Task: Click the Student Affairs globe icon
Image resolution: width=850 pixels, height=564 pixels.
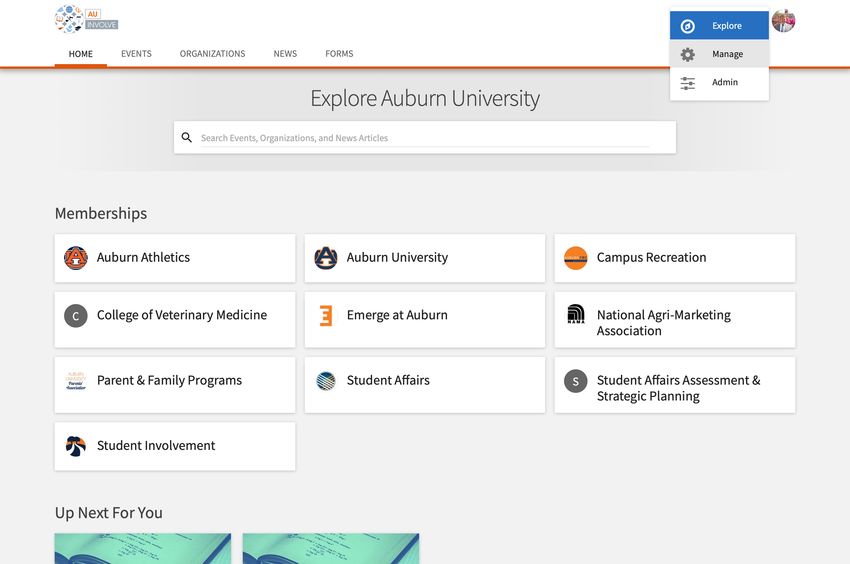Action: [326, 381]
